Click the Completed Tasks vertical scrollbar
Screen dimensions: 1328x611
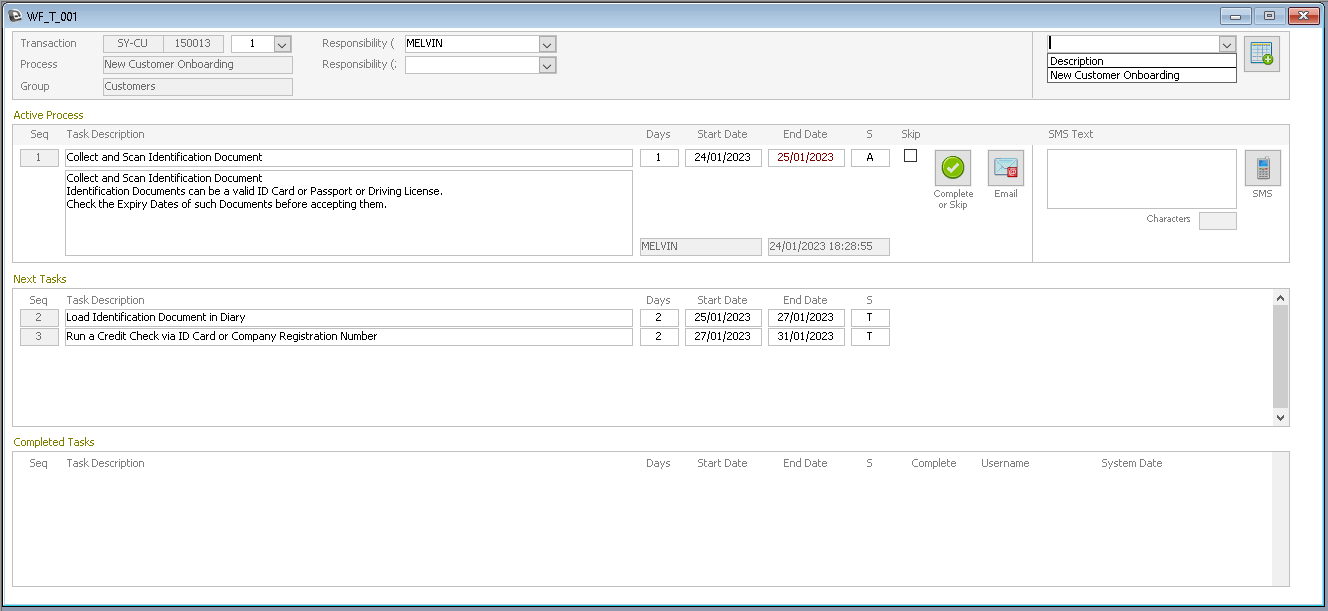[x=1281, y=518]
